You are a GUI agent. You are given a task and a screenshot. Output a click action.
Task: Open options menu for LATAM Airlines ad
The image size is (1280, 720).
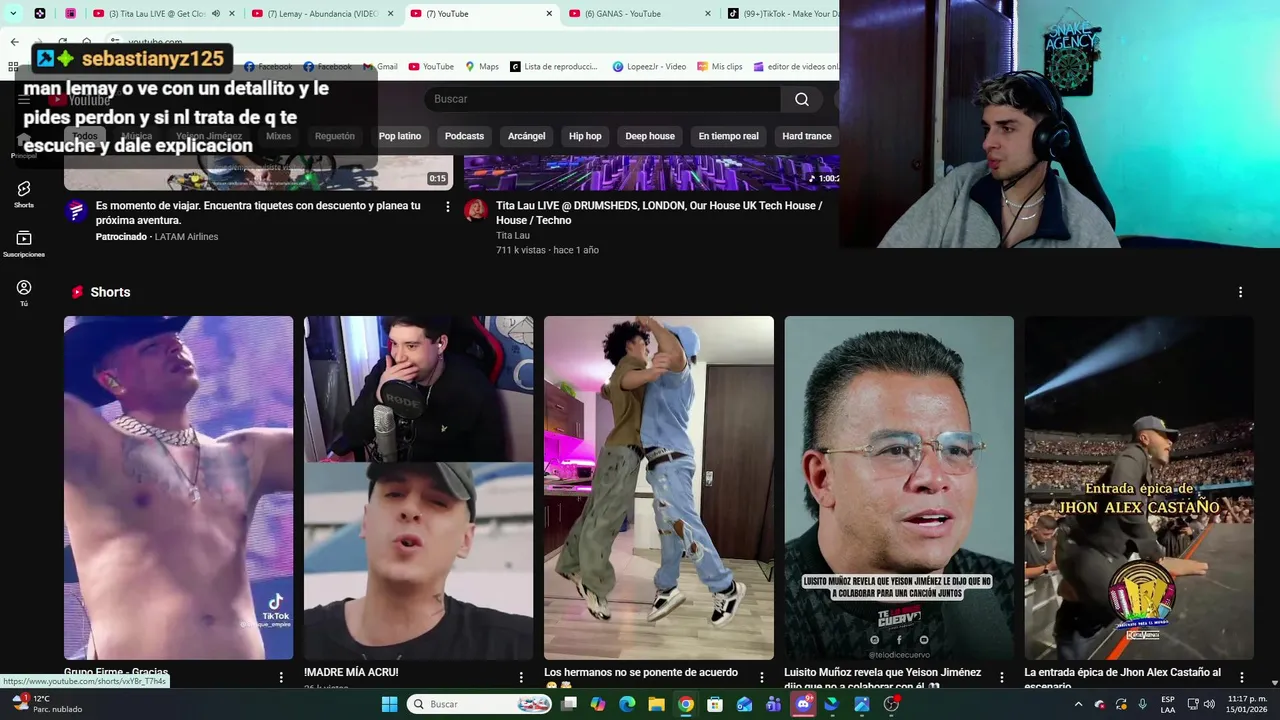pos(447,207)
